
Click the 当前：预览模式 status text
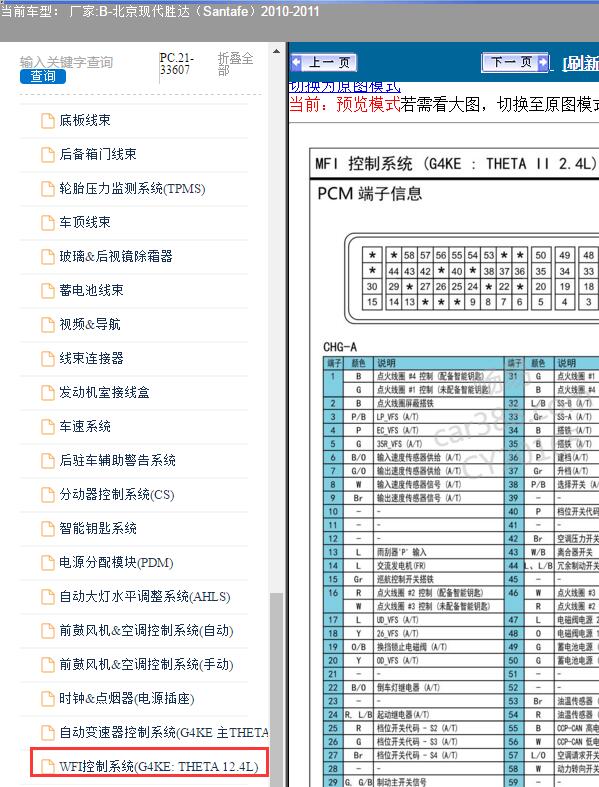click(x=345, y=104)
